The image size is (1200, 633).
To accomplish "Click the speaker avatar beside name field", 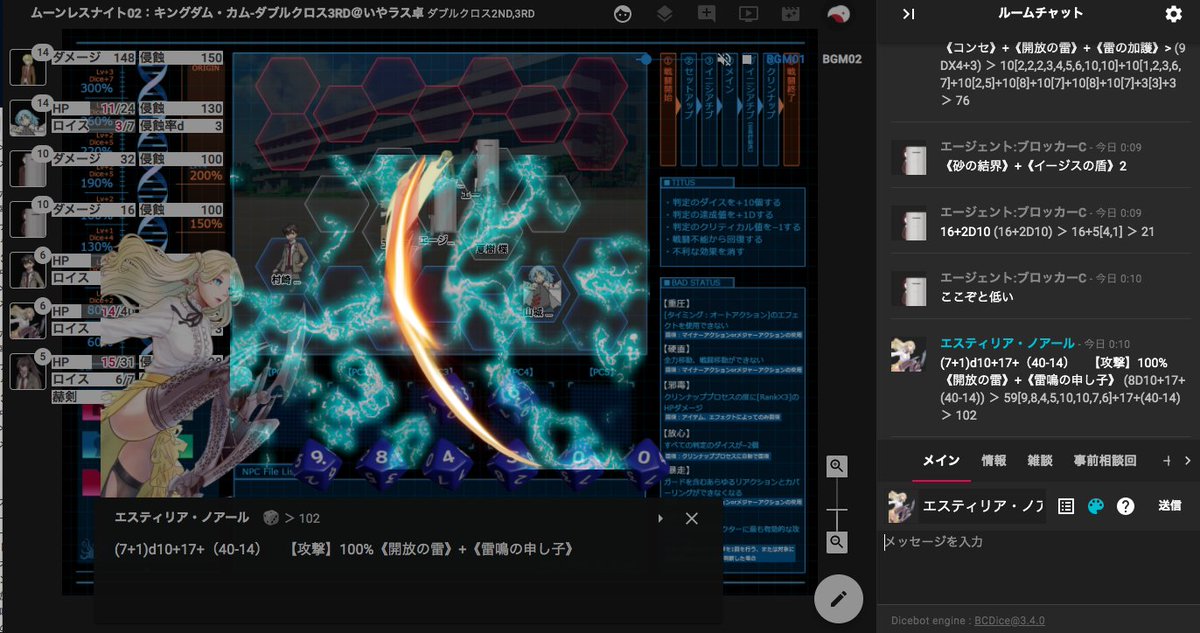I will coord(902,506).
